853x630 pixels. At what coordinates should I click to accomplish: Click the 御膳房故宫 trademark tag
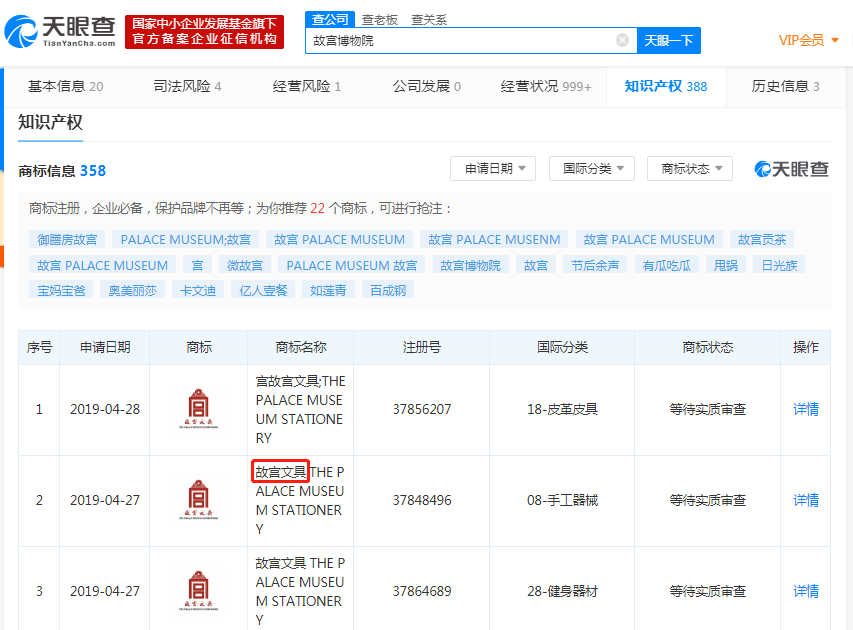(67, 240)
